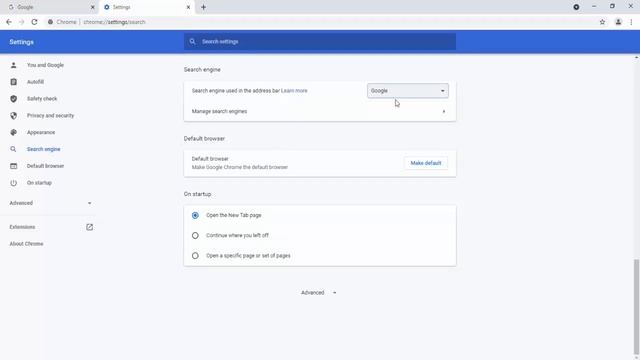The image size is (640, 360).
Task: Restore down the Chrome window
Action: point(612,7)
